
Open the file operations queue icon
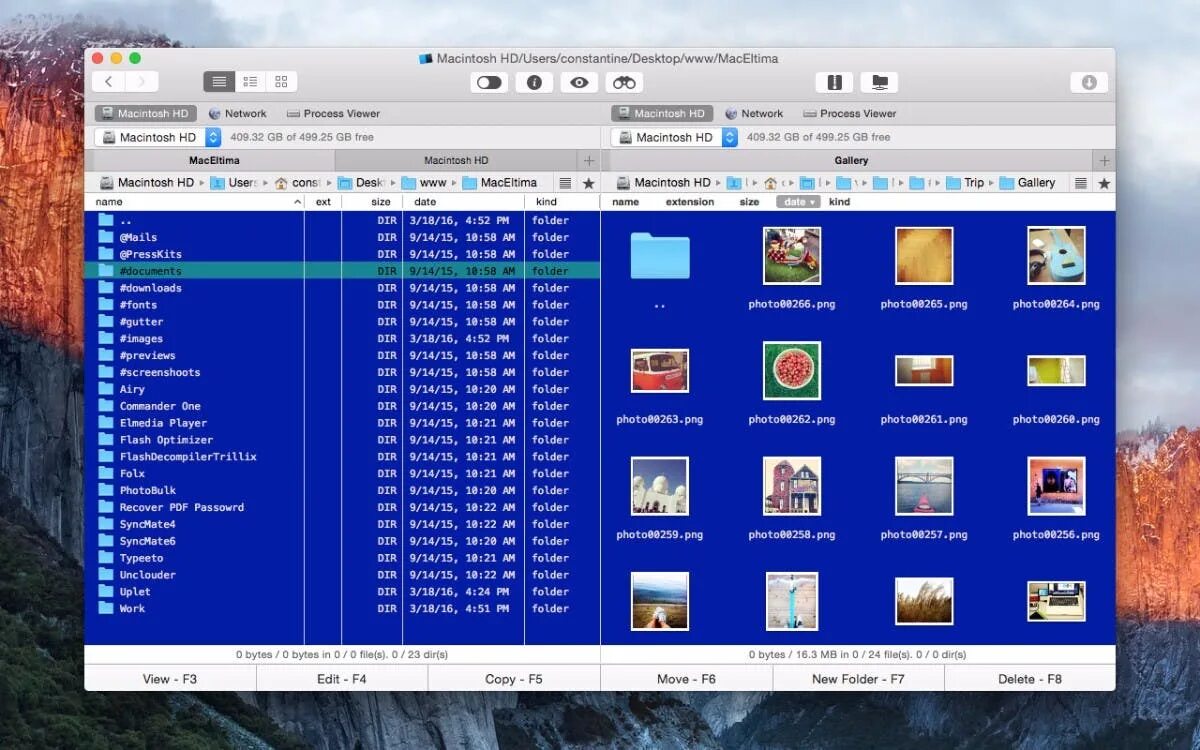point(834,82)
